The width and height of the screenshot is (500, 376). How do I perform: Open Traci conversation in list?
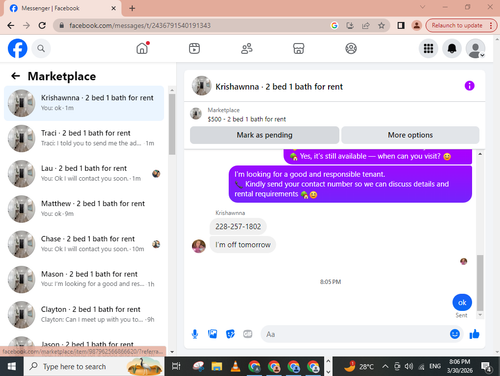tap(84, 138)
